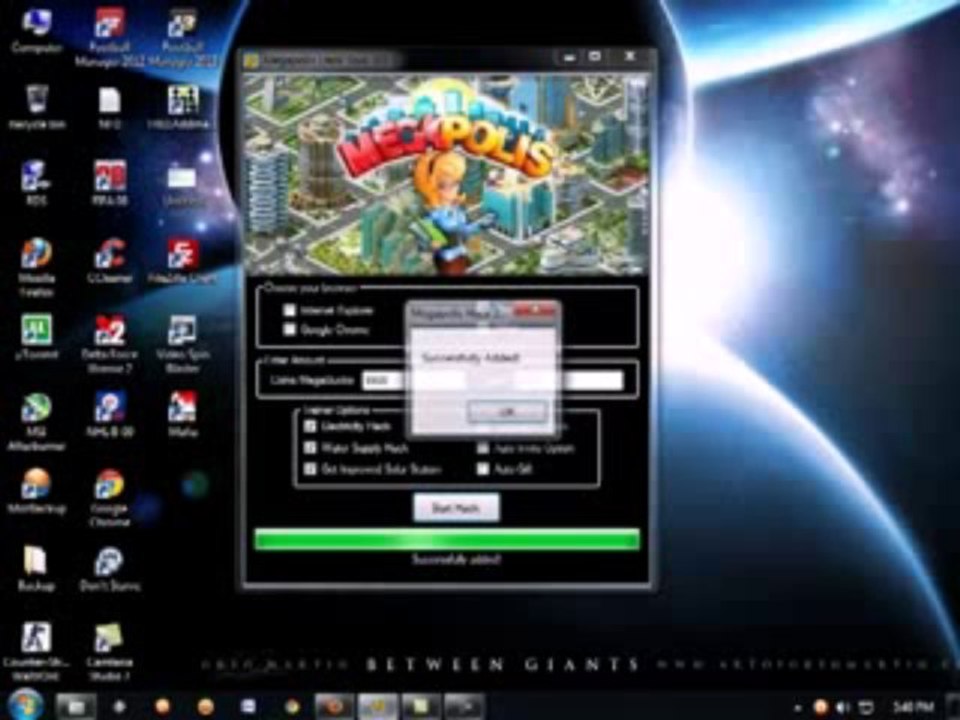
Task: Open the FileZilla desktop shortcut
Action: pos(182,260)
